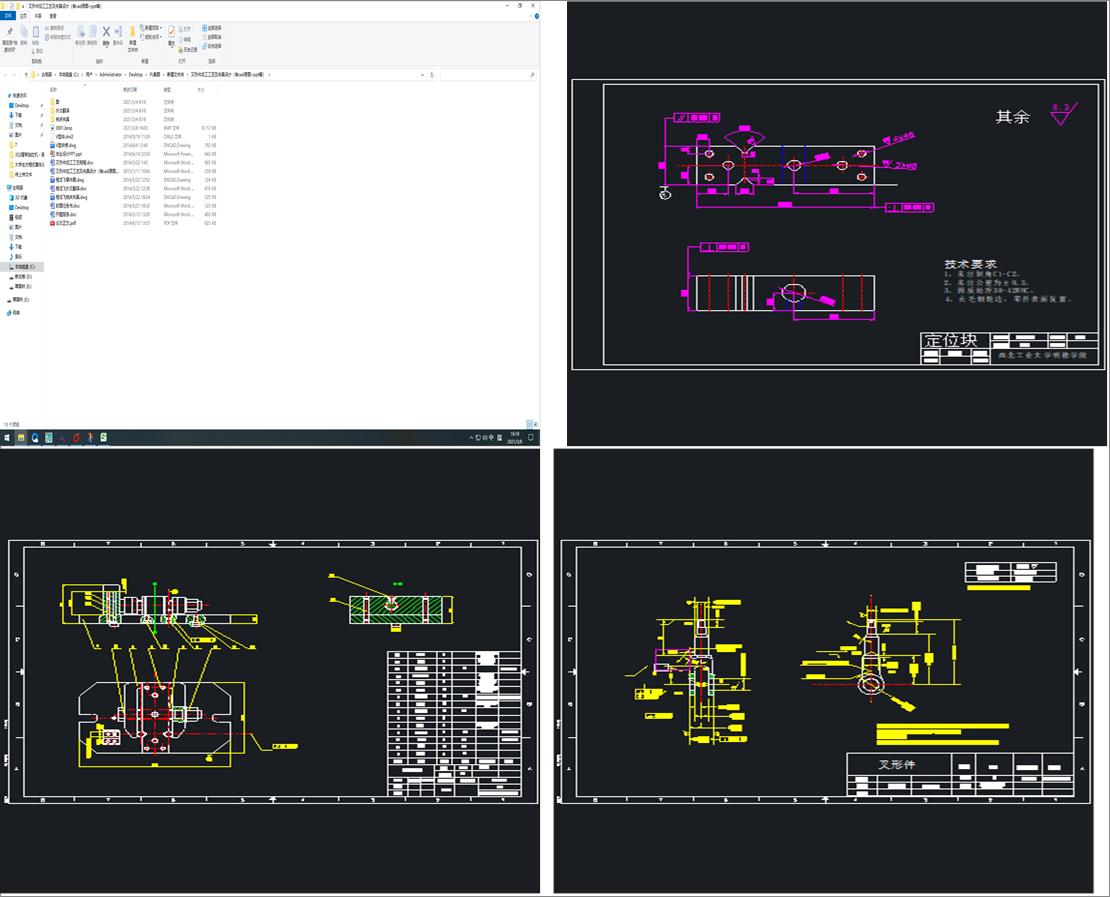
Task: Click the search box right of address bar
Action: [x=485, y=75]
